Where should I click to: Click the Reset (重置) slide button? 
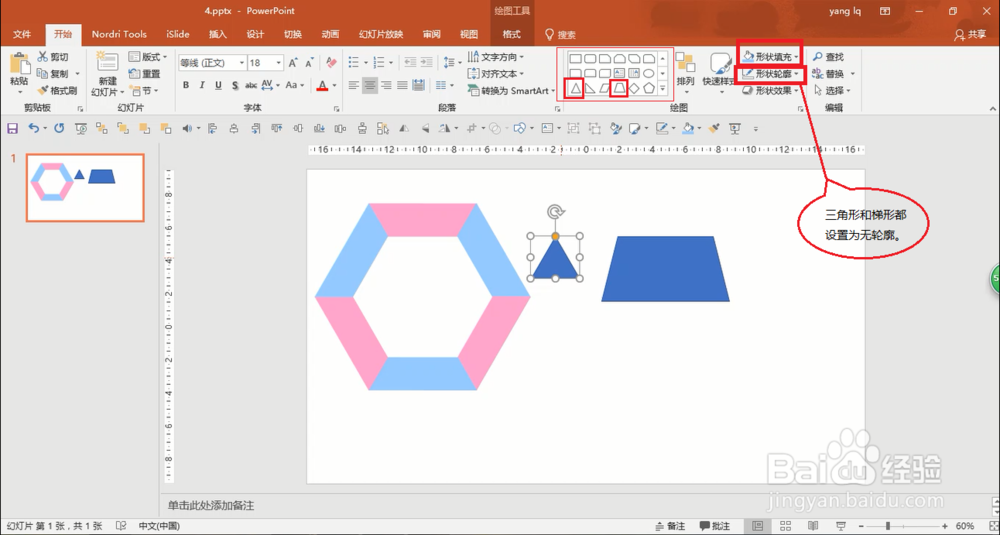[145, 74]
